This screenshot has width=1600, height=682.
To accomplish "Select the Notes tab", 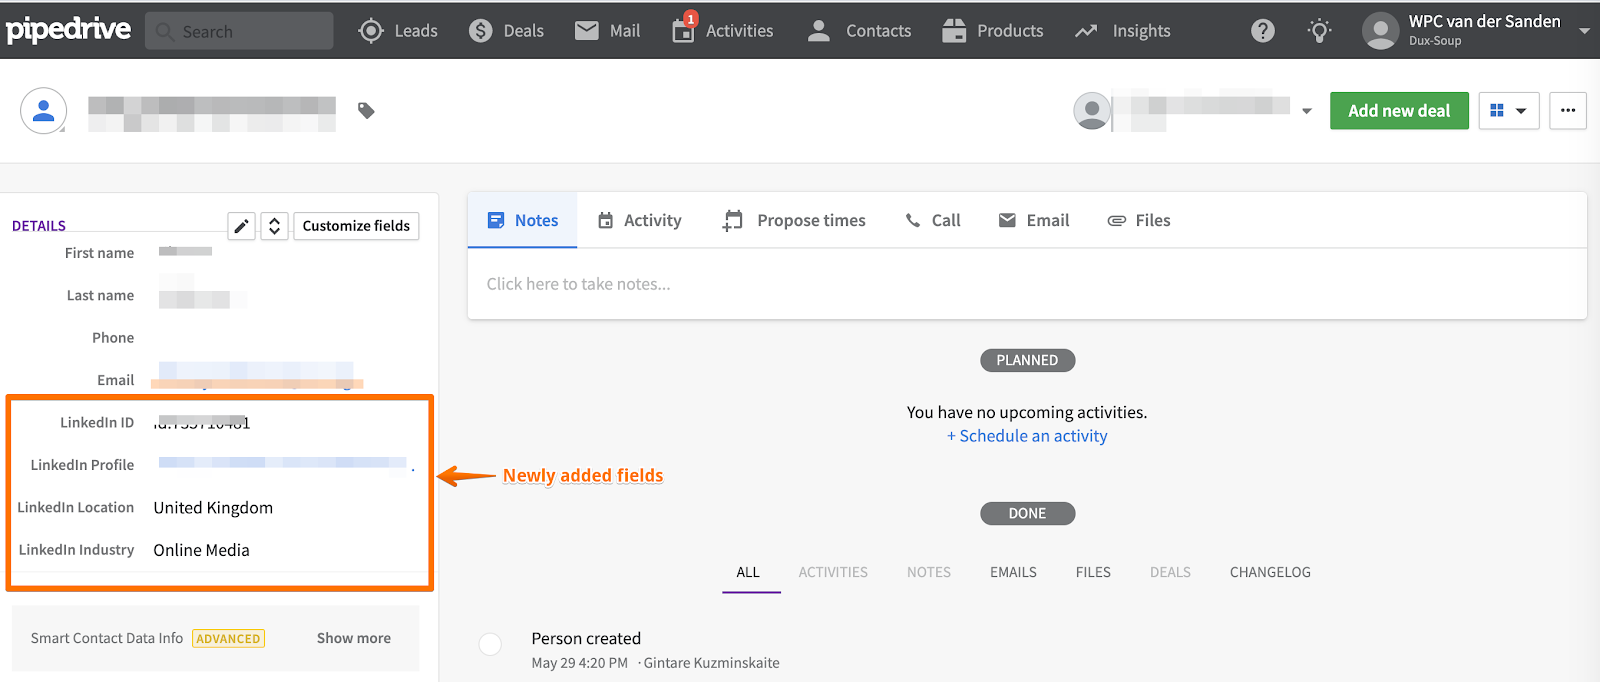I will pyautogui.click(x=522, y=220).
